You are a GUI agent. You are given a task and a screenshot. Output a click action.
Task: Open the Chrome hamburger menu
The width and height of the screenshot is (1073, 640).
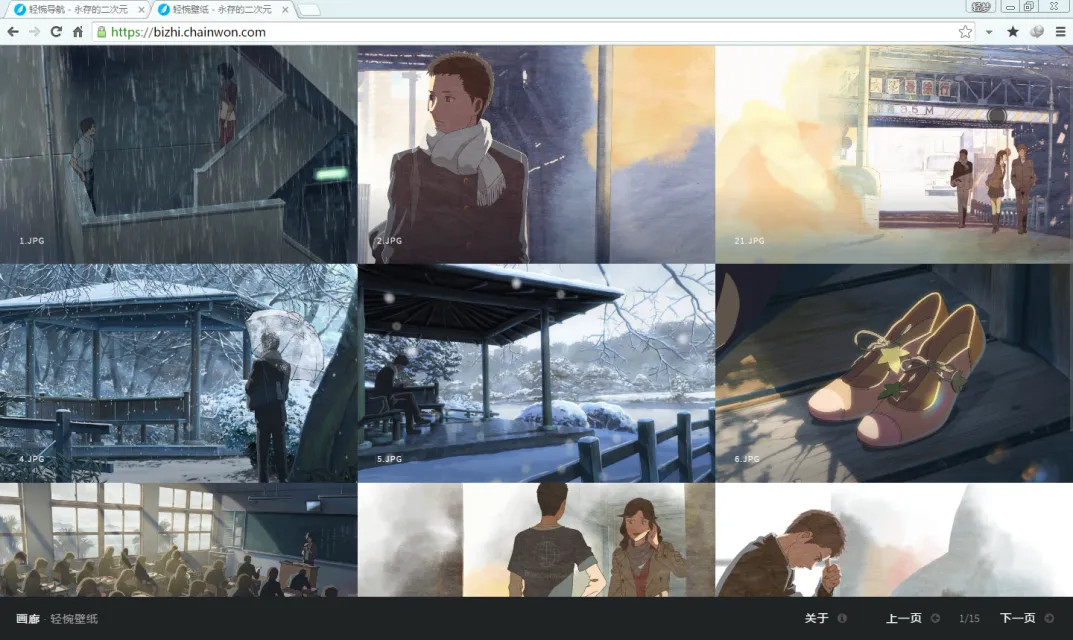1060,32
